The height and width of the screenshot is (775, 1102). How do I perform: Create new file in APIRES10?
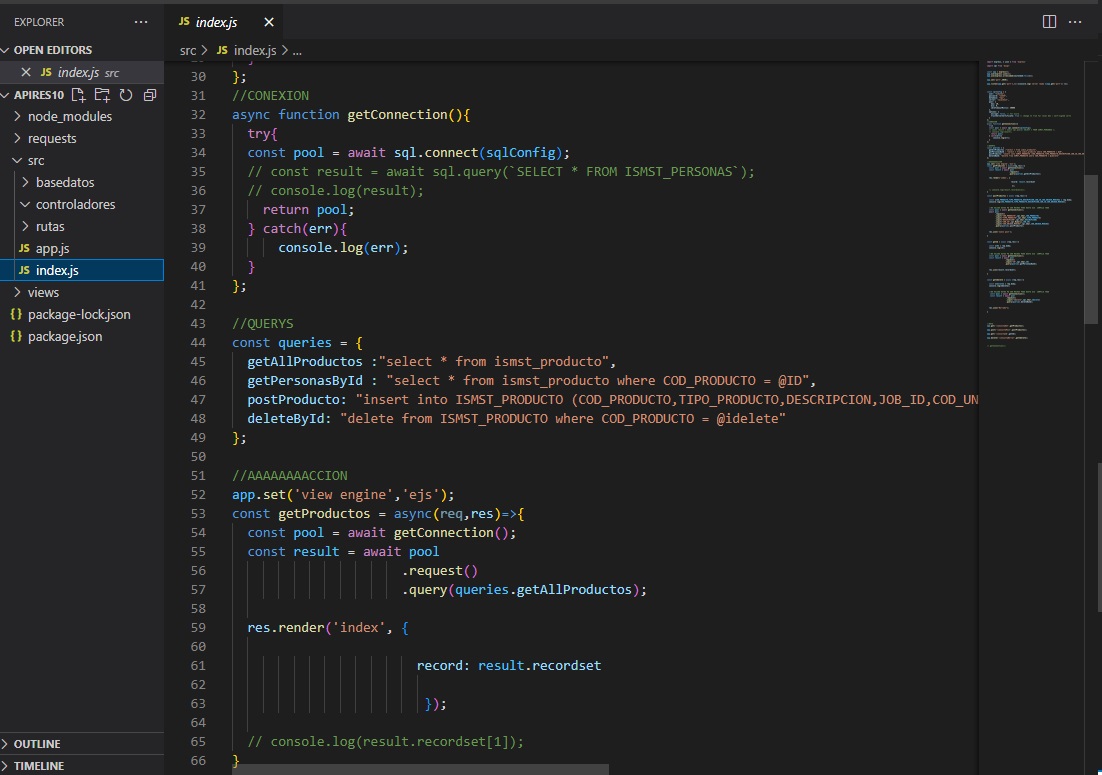pyautogui.click(x=78, y=95)
